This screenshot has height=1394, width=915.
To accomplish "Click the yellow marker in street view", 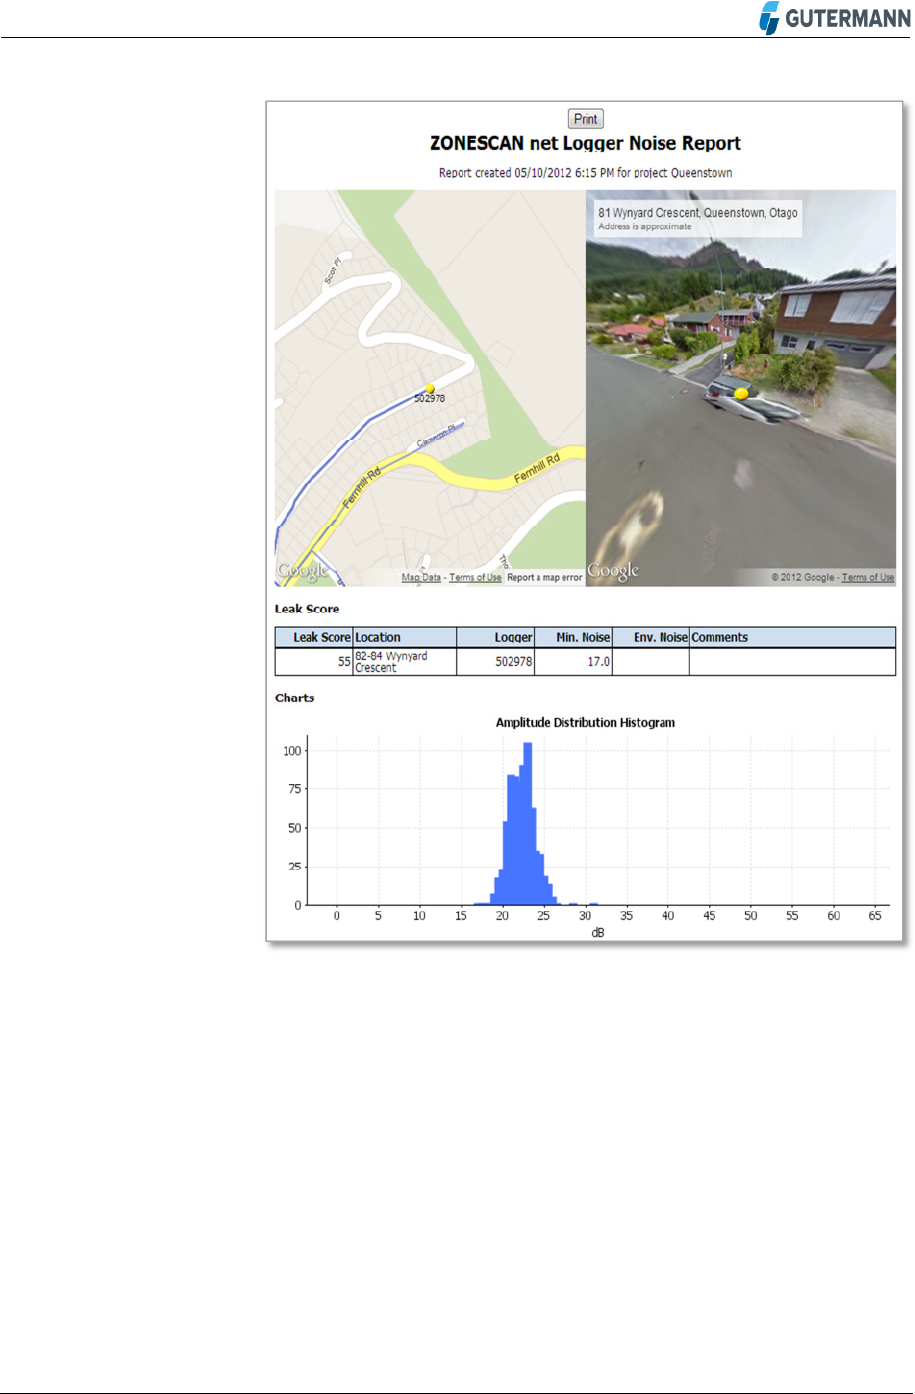I will pos(741,394).
